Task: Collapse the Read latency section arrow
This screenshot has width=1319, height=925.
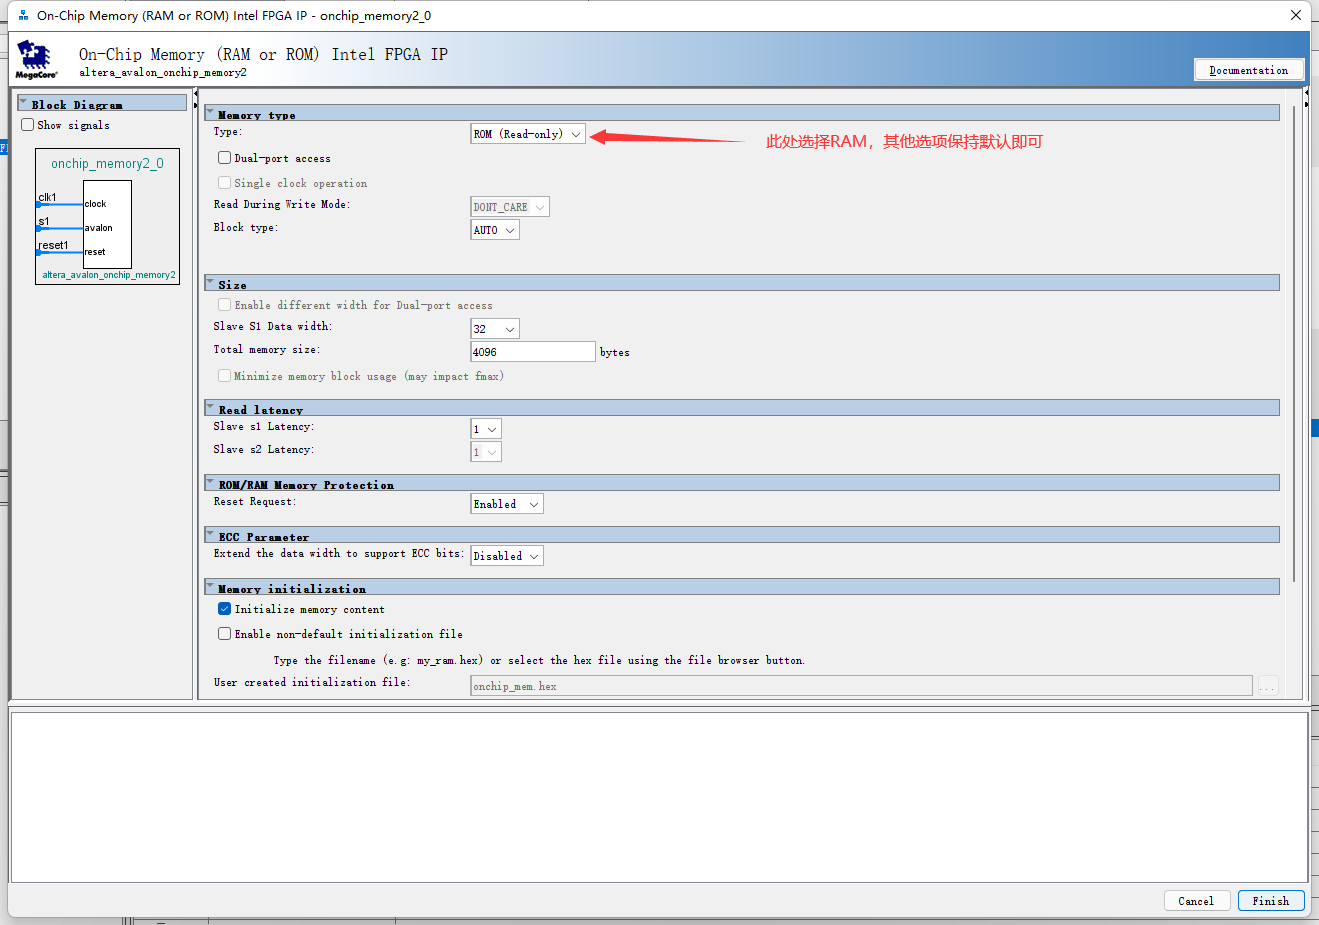Action: tap(210, 408)
